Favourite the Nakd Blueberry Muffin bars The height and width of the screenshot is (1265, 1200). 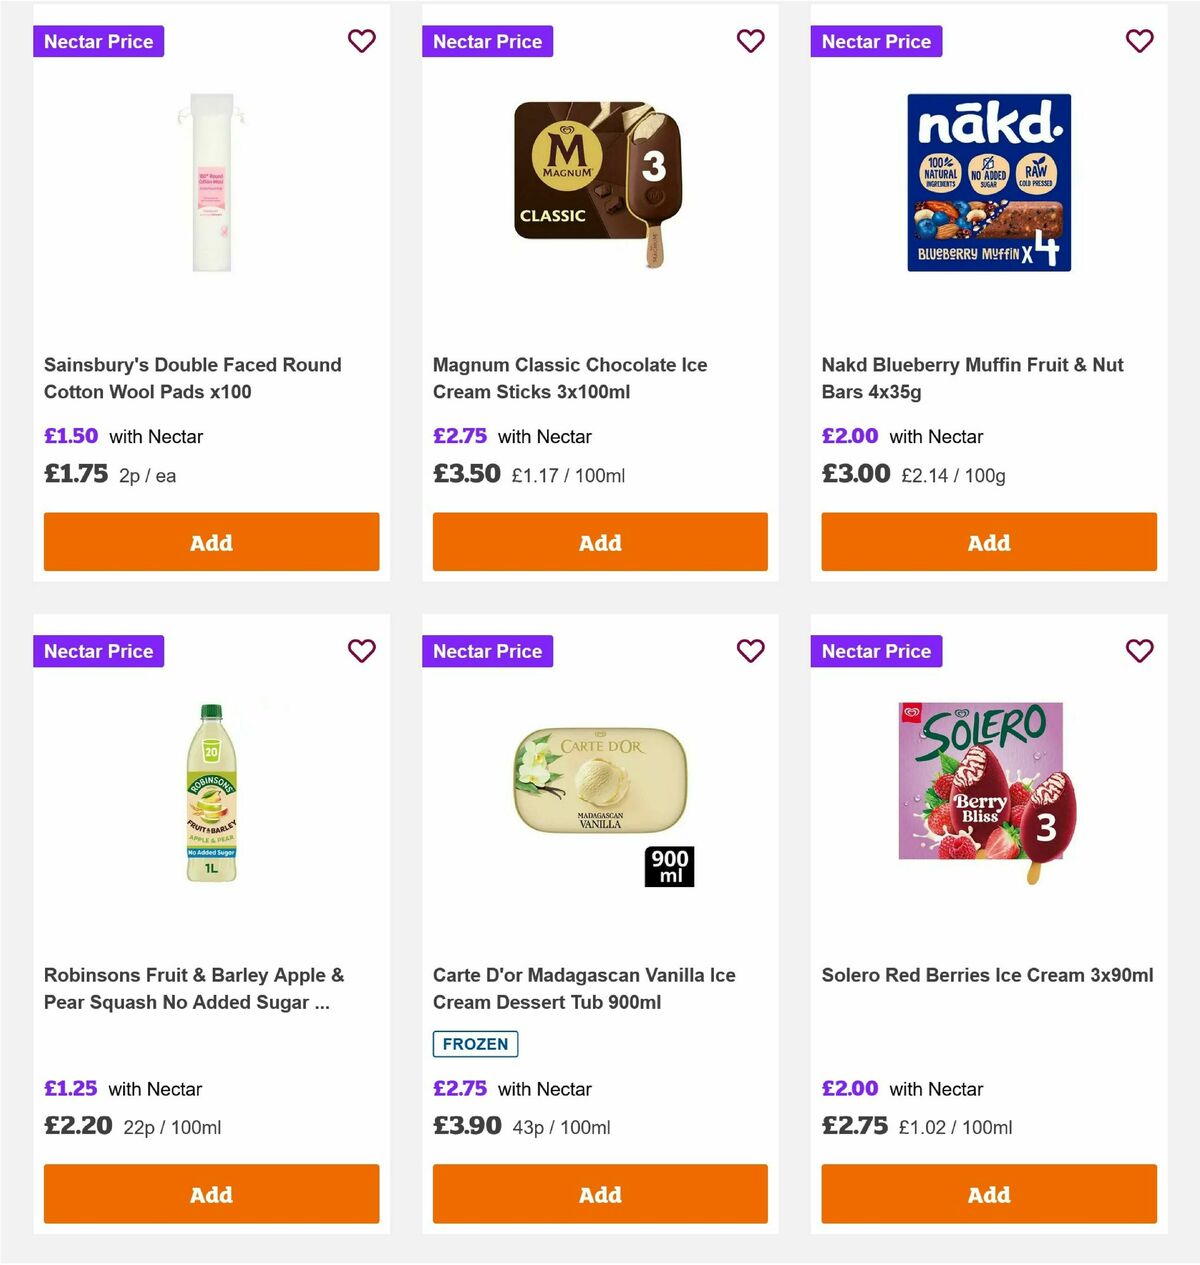(1139, 41)
